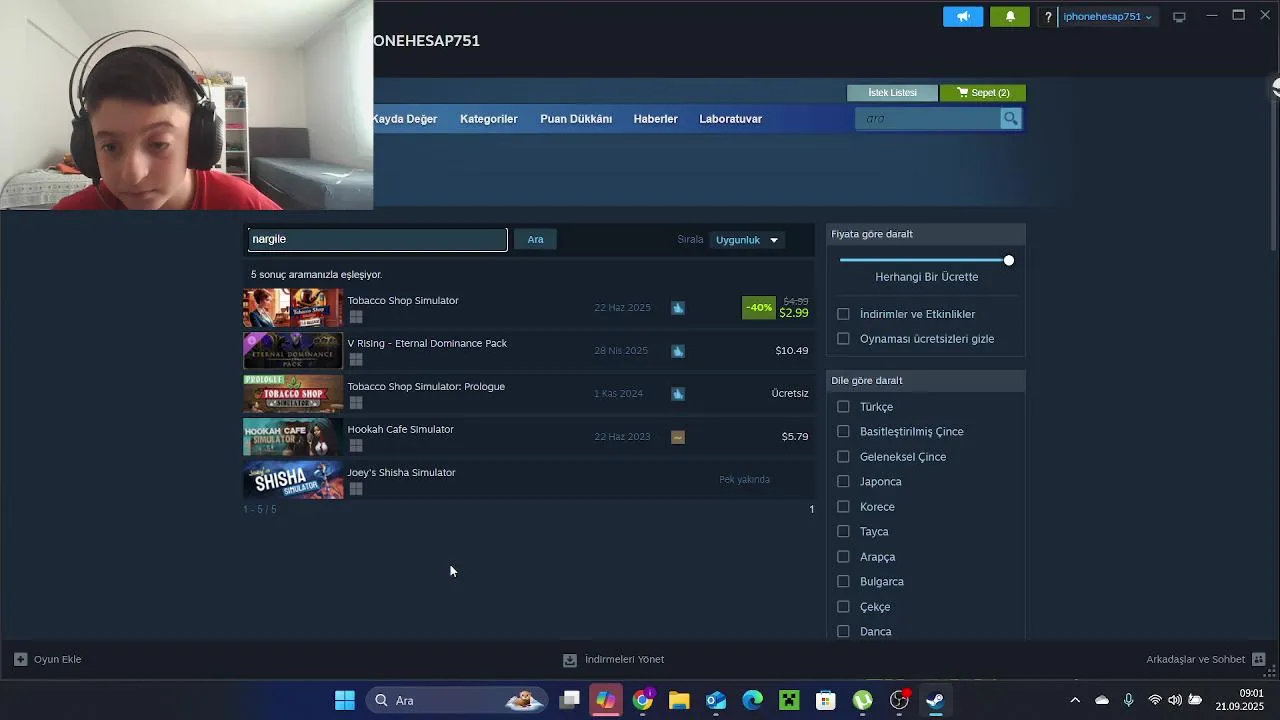
Task: Select the Arapça language filter
Action: (843, 557)
